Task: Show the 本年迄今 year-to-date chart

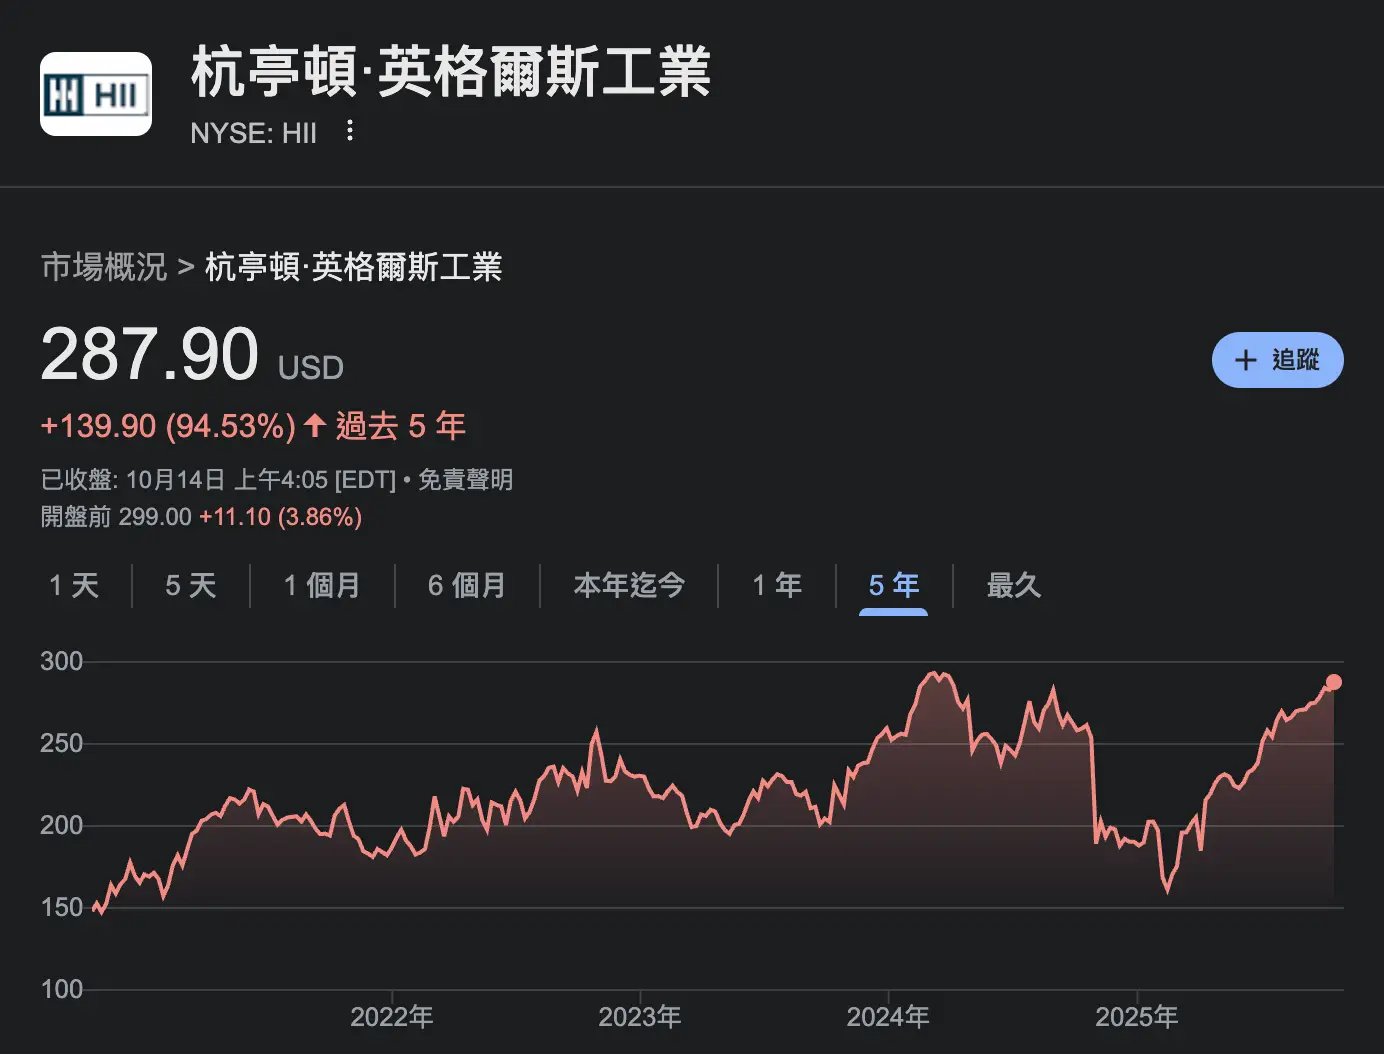Action: pos(629,585)
